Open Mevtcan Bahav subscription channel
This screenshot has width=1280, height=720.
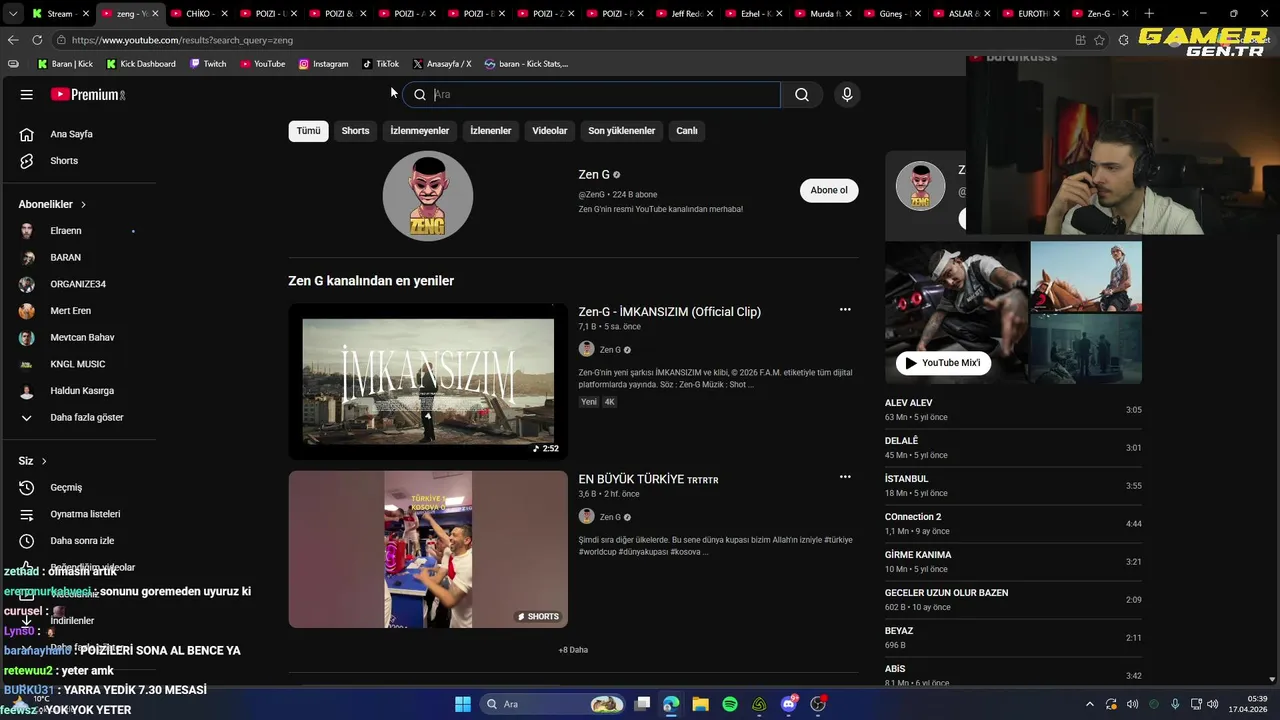(80, 338)
